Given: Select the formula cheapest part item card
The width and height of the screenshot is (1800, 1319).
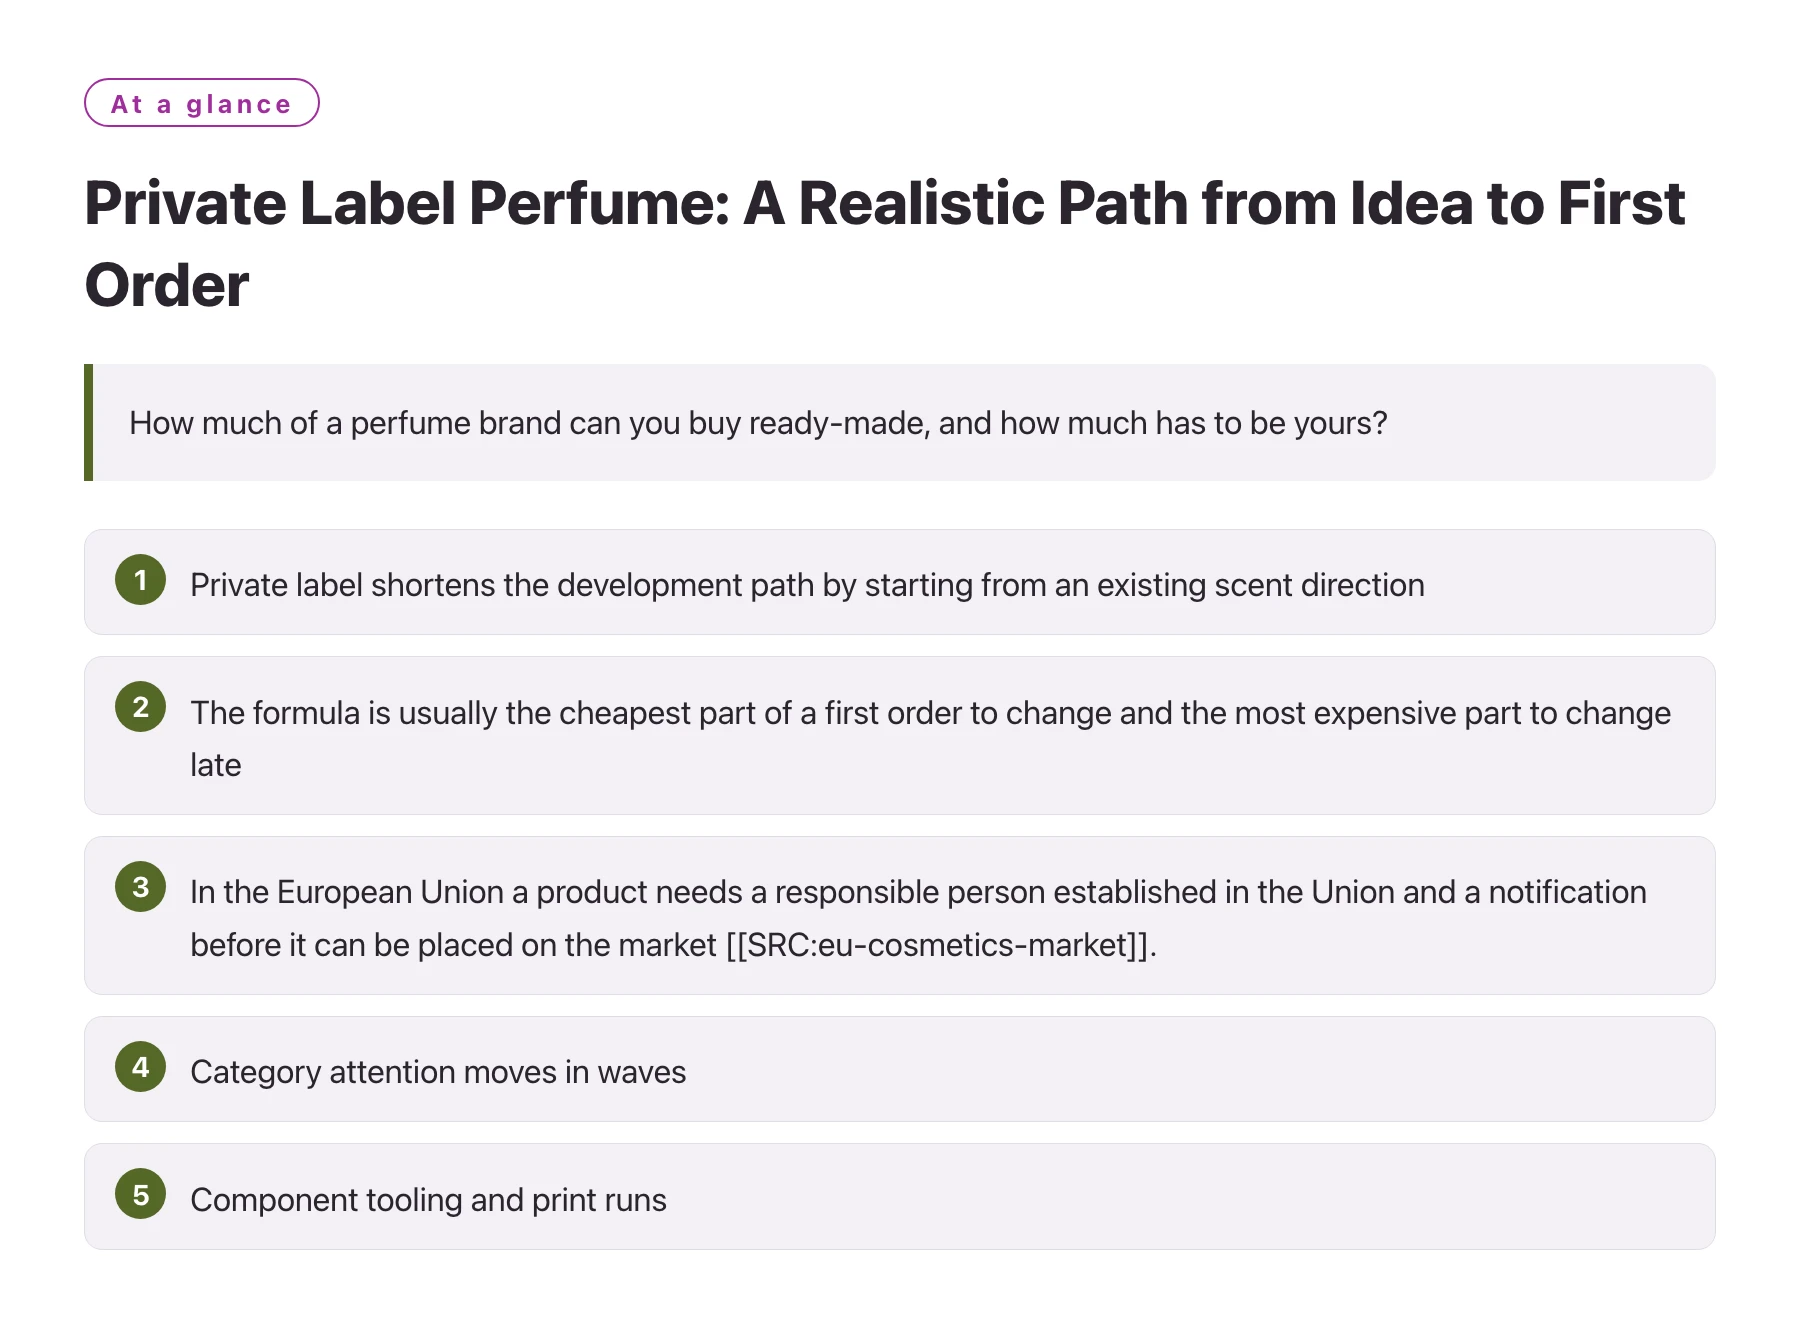Looking at the screenshot, I should pos(900,735).
